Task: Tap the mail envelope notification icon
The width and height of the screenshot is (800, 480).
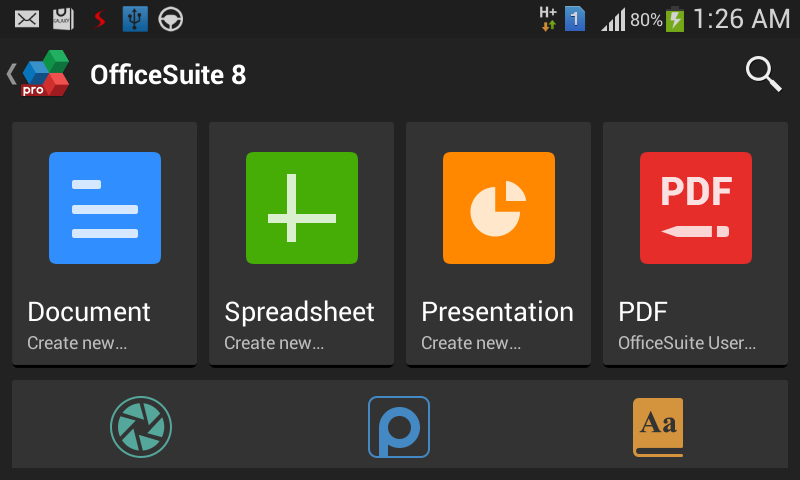Action: coord(27,19)
